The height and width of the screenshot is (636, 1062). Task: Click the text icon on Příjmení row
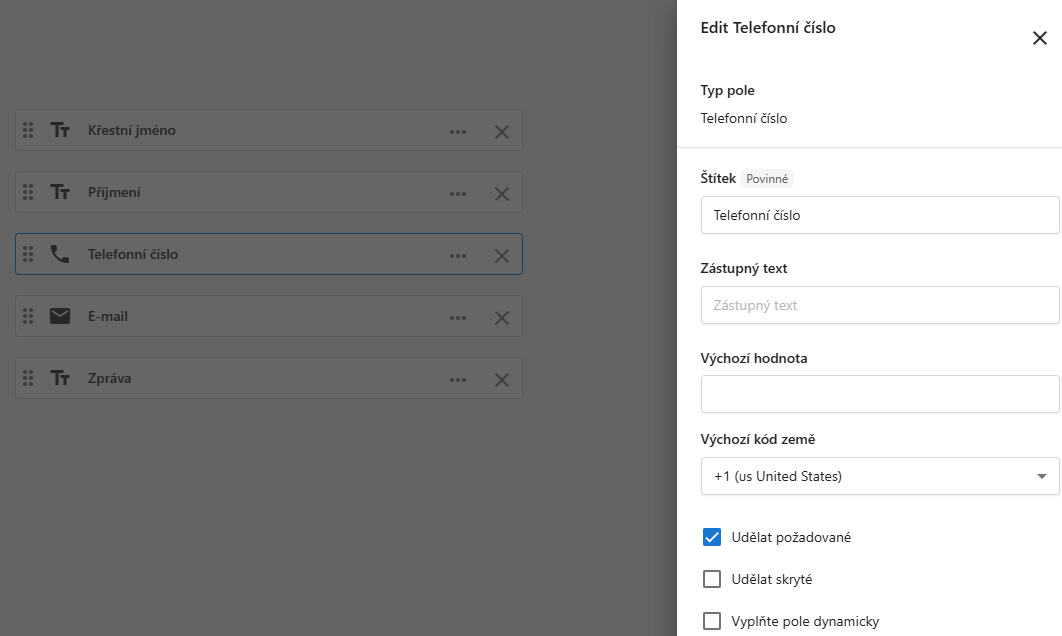click(60, 192)
